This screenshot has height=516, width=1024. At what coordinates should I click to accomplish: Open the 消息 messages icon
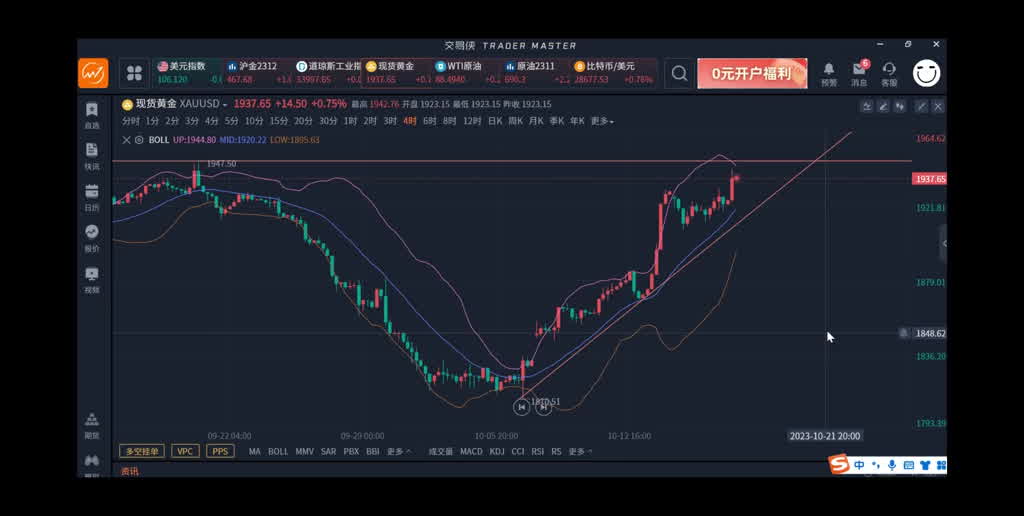859,73
